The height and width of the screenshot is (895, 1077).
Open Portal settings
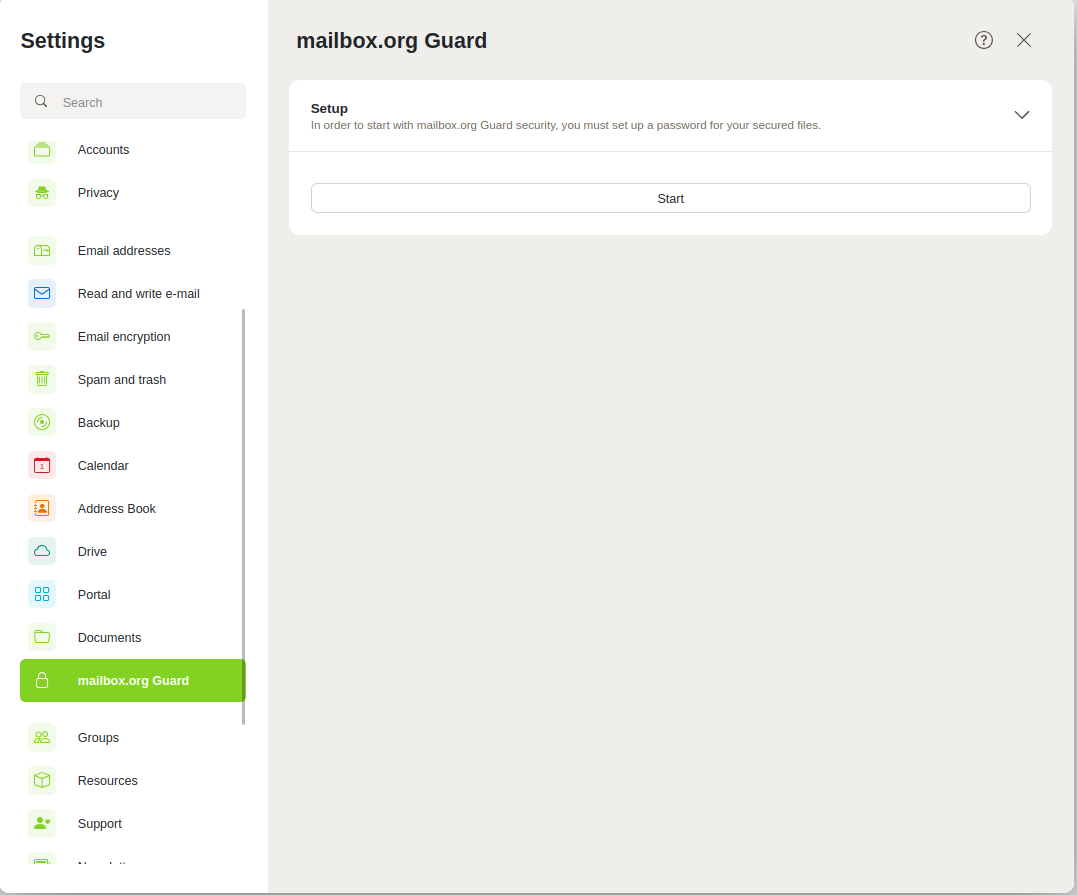pos(133,594)
